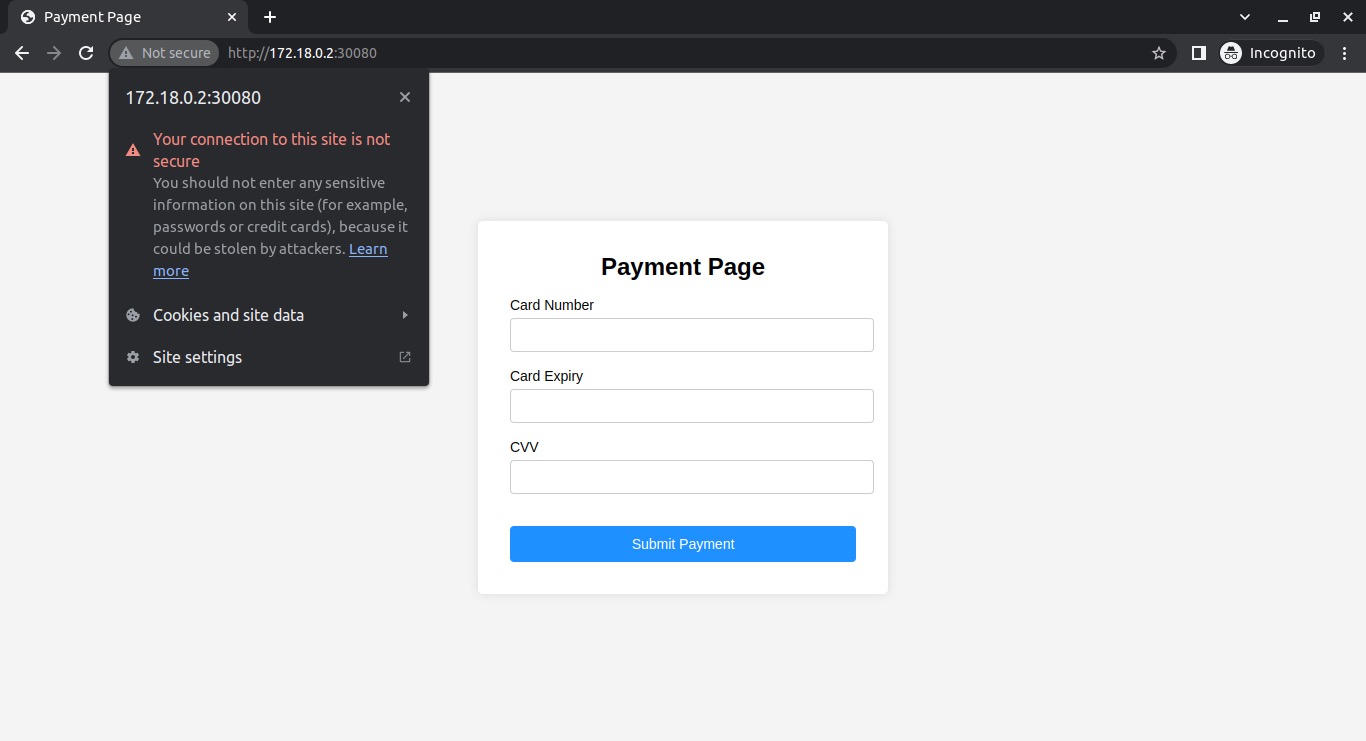Click the browser back arrow
The width and height of the screenshot is (1366, 741).
22,53
